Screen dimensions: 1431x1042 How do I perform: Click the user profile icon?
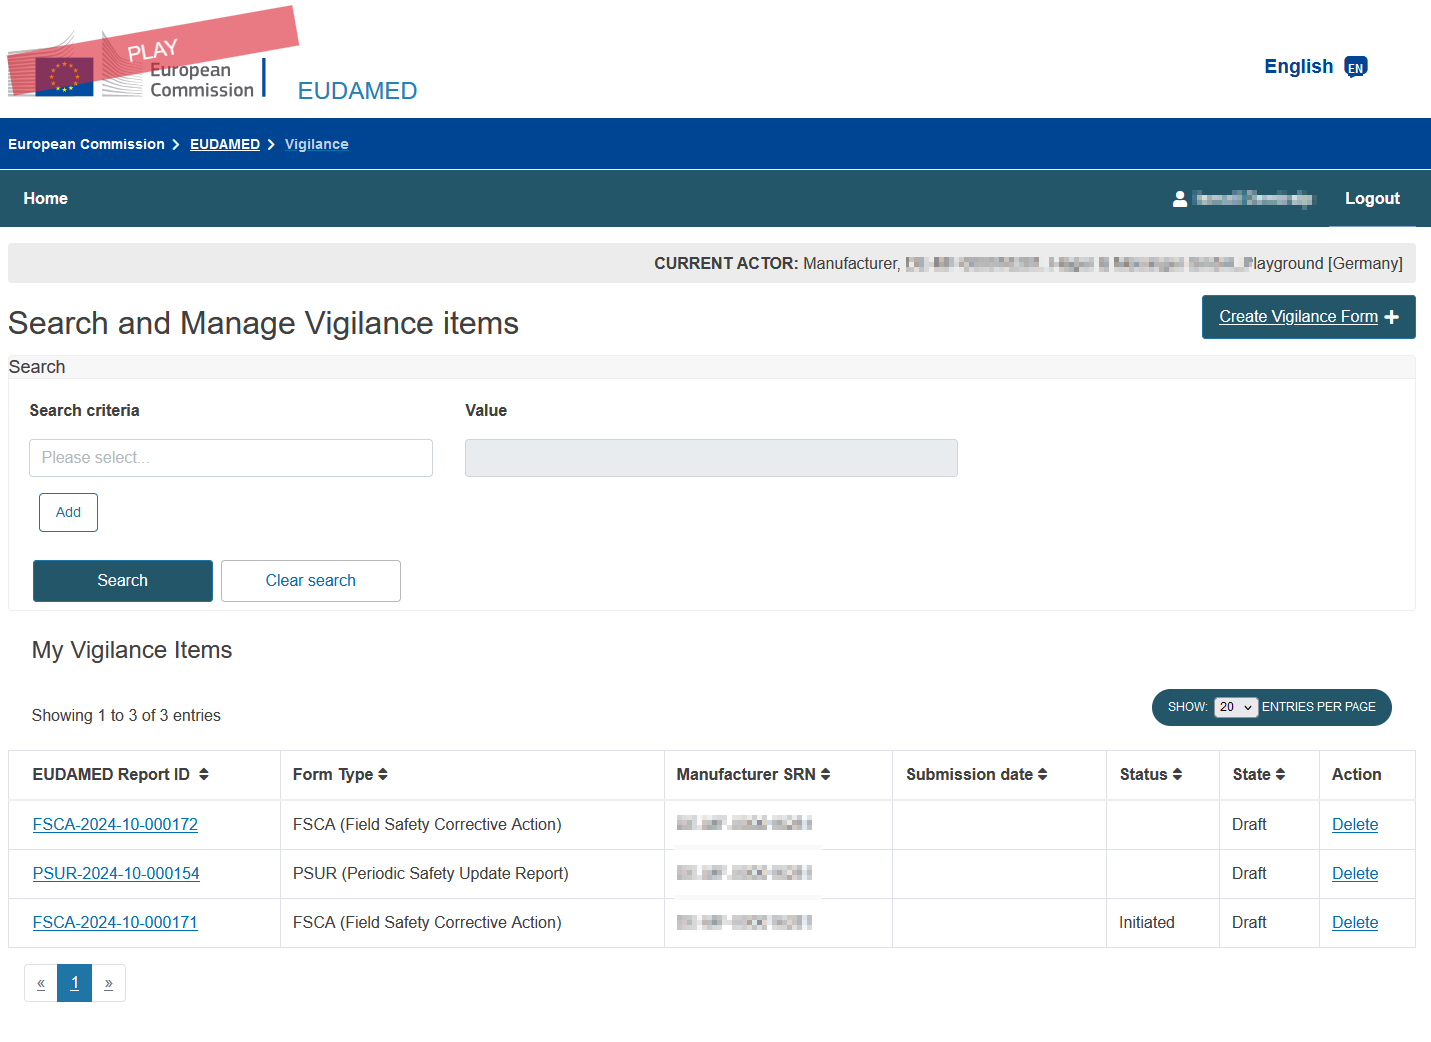click(1180, 199)
